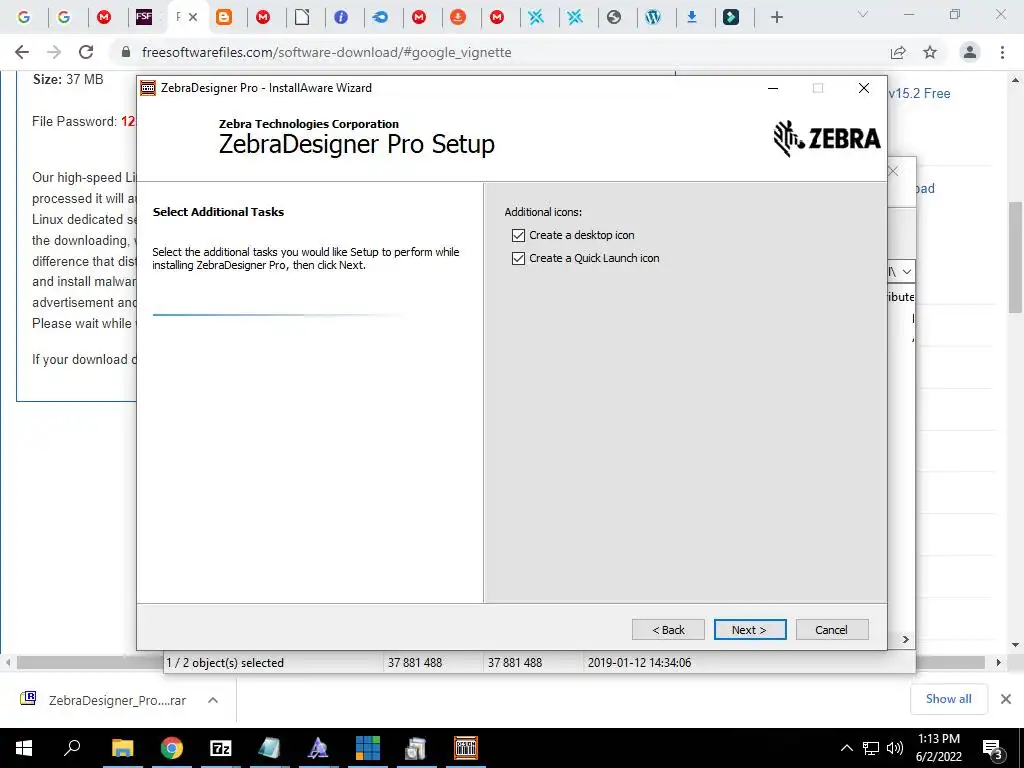Switch to the blue swirl icon tab
This screenshot has height=768, width=1024.
tap(380, 17)
